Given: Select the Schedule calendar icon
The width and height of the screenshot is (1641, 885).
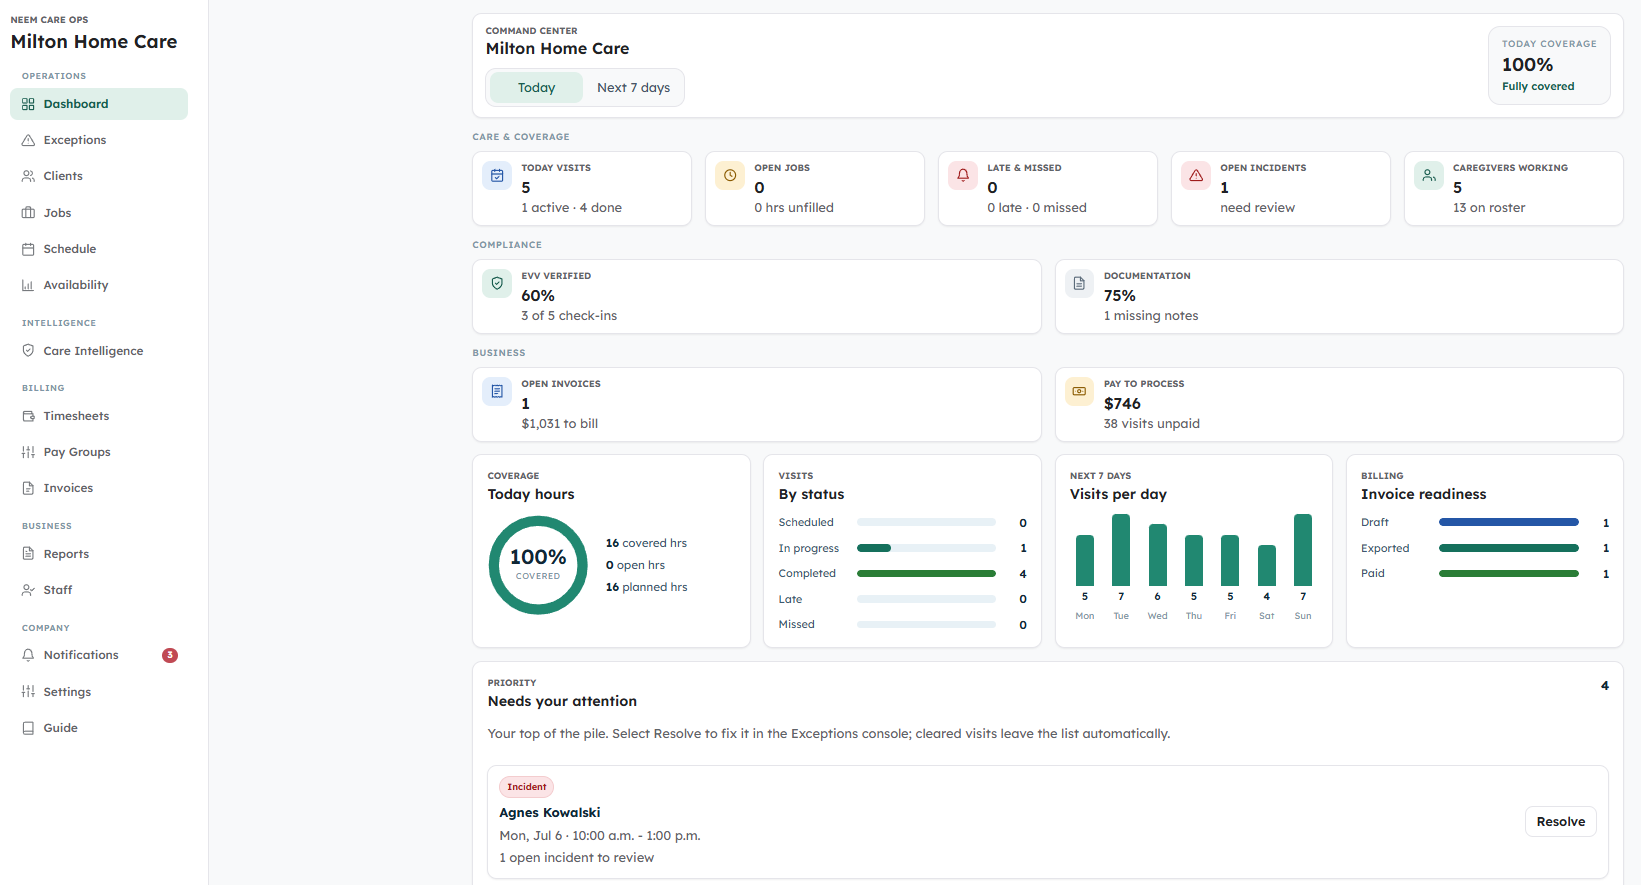Looking at the screenshot, I should click(28, 249).
